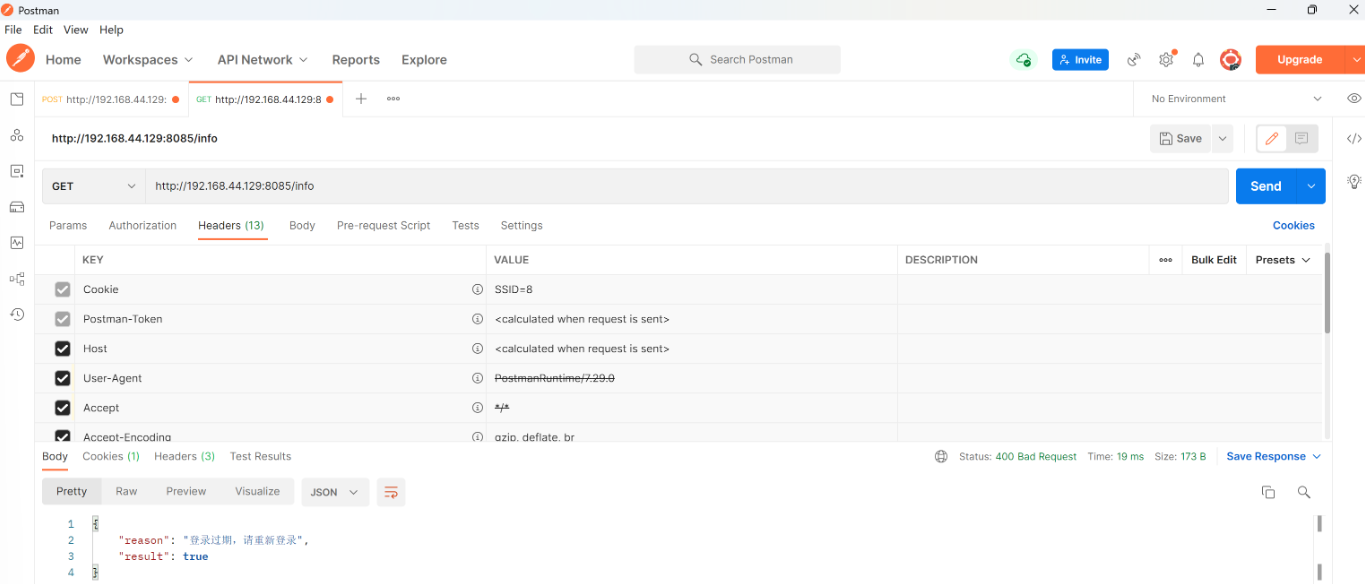Open tab options three-dots menu
Screen dimensions: 1365x584
coord(393,99)
